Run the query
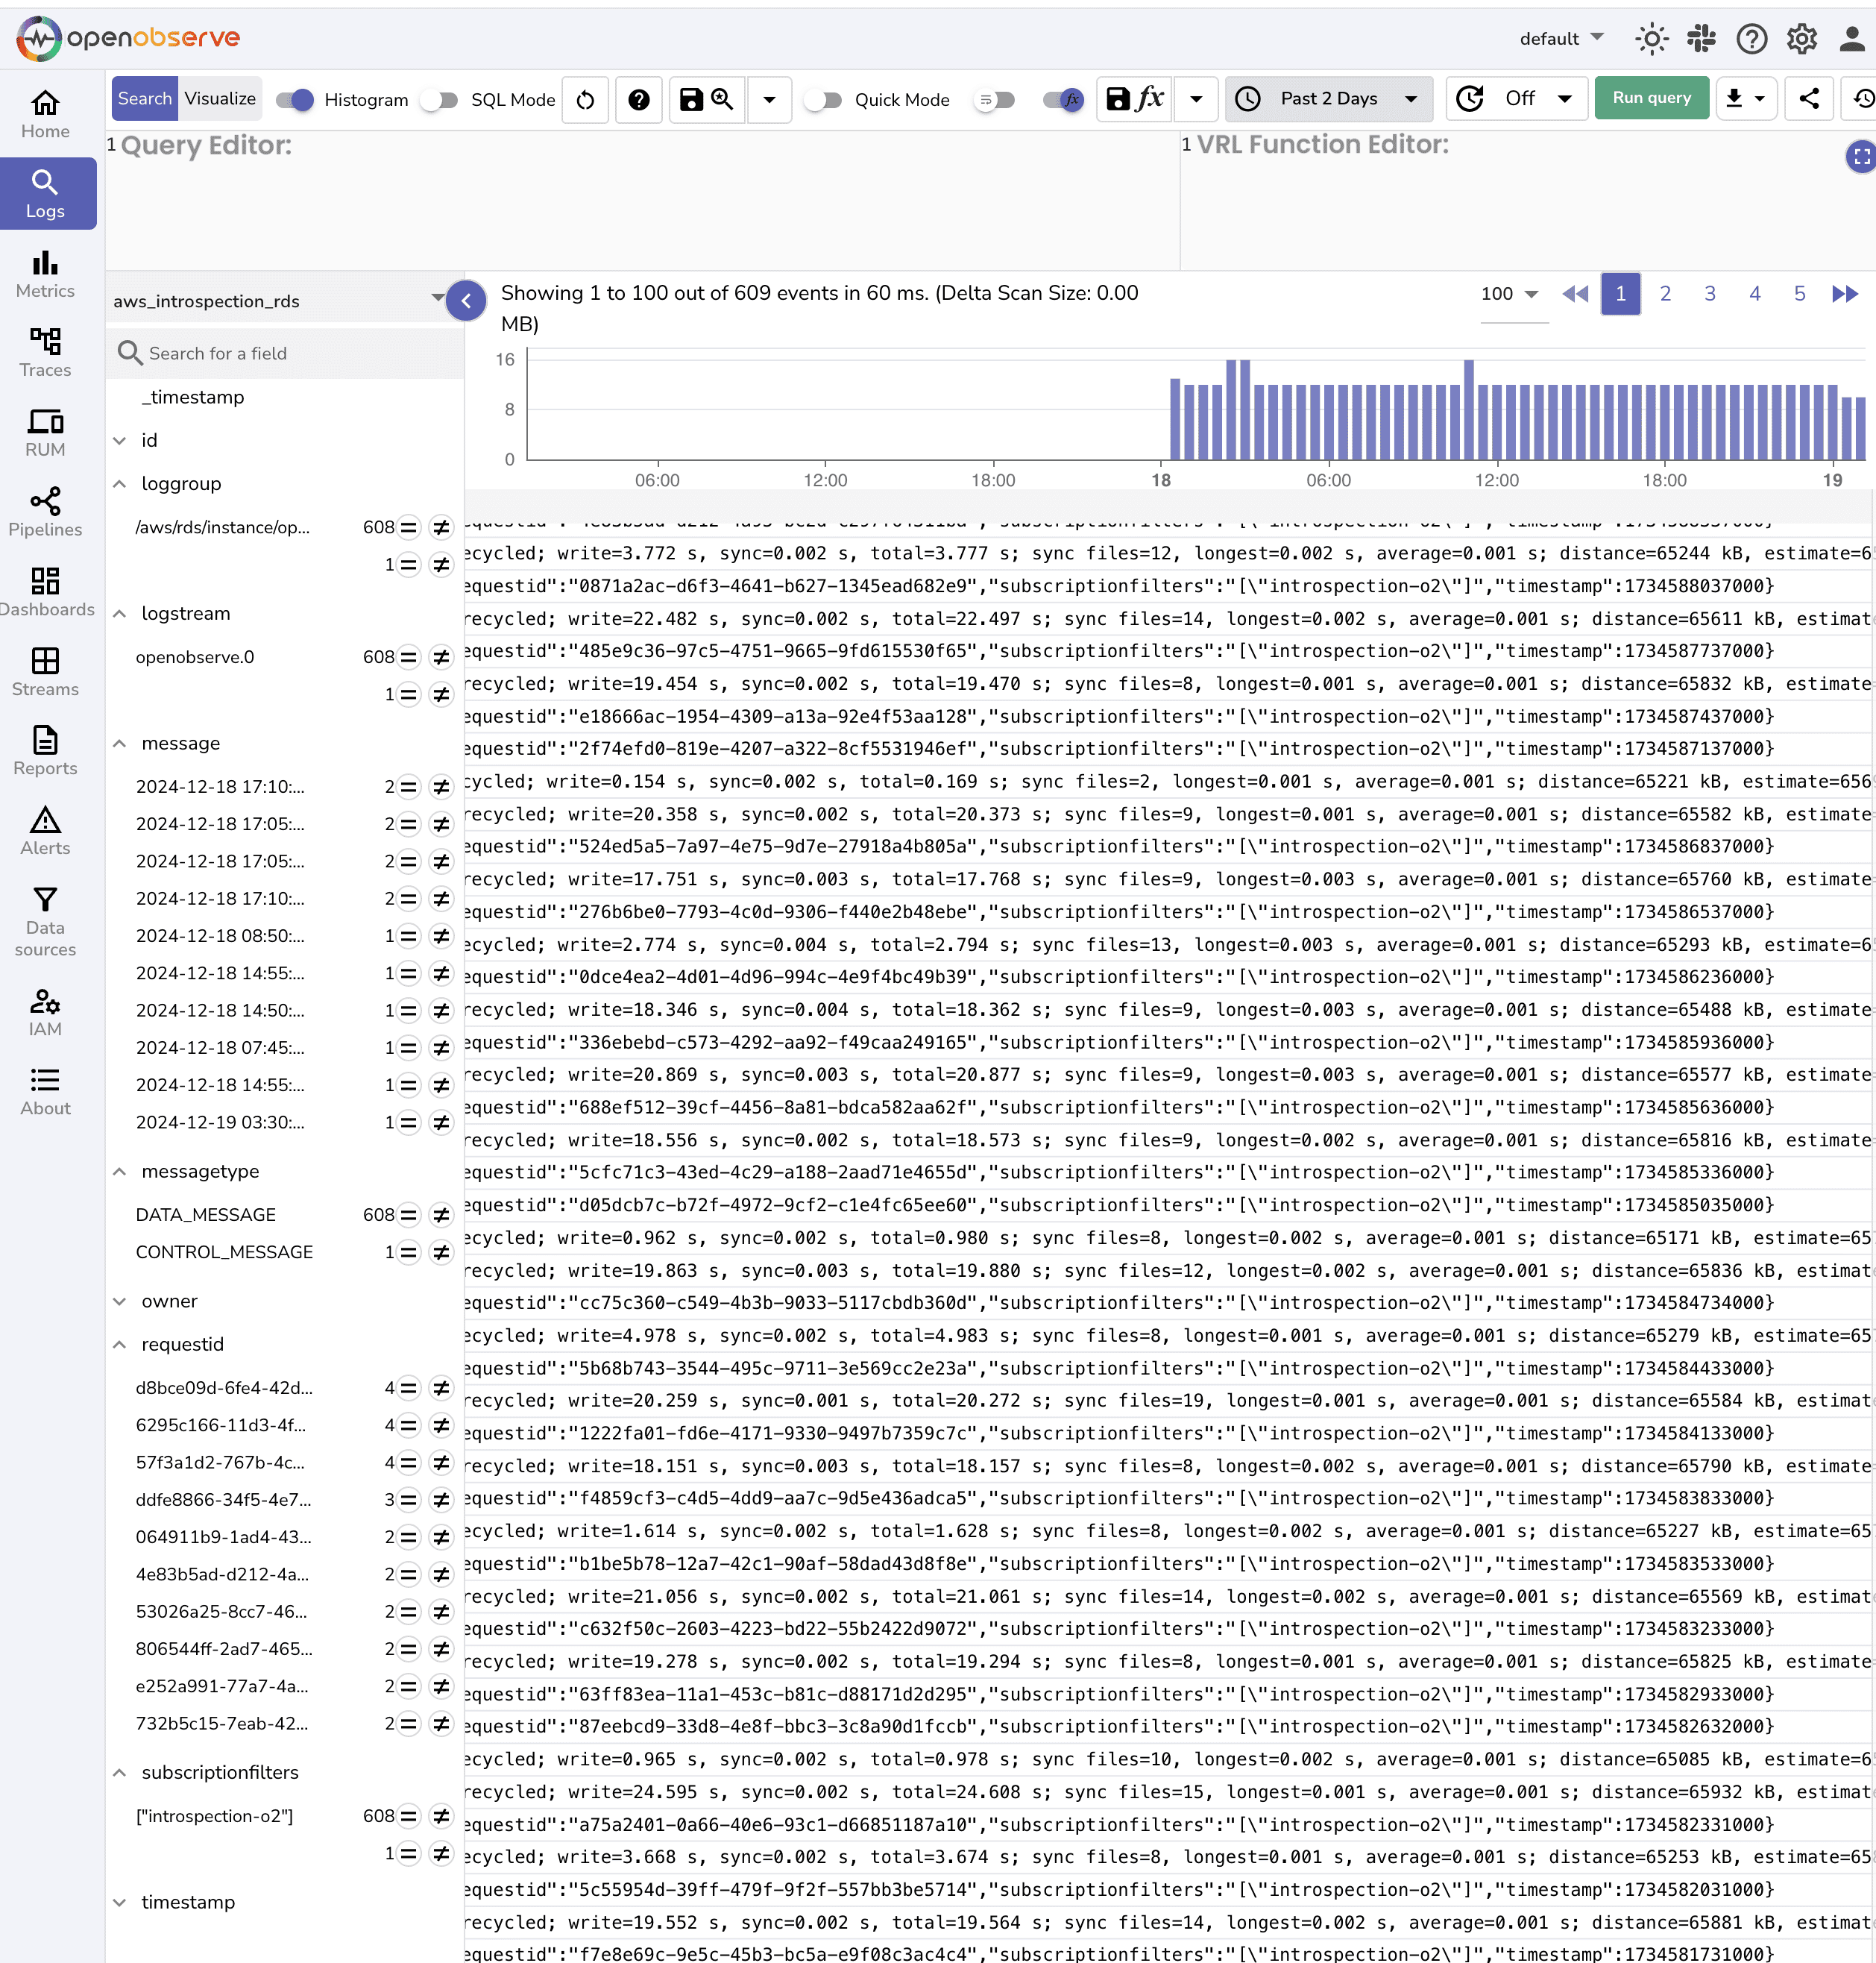This screenshot has height=1963, width=1876. pyautogui.click(x=1651, y=98)
